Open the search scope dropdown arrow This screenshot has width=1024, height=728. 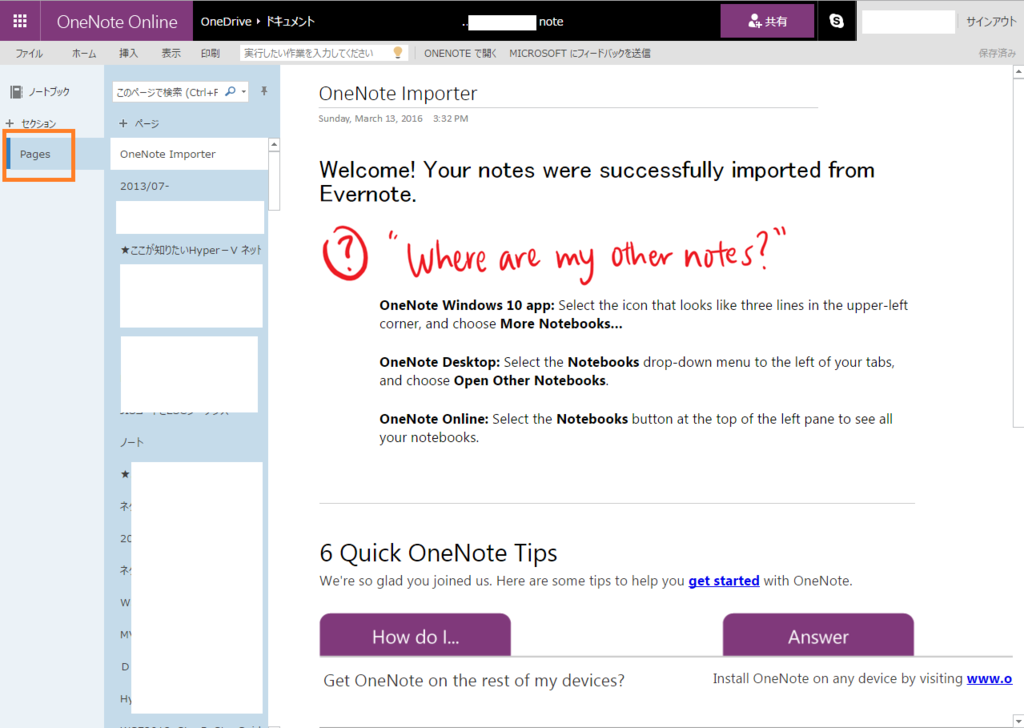[x=244, y=92]
